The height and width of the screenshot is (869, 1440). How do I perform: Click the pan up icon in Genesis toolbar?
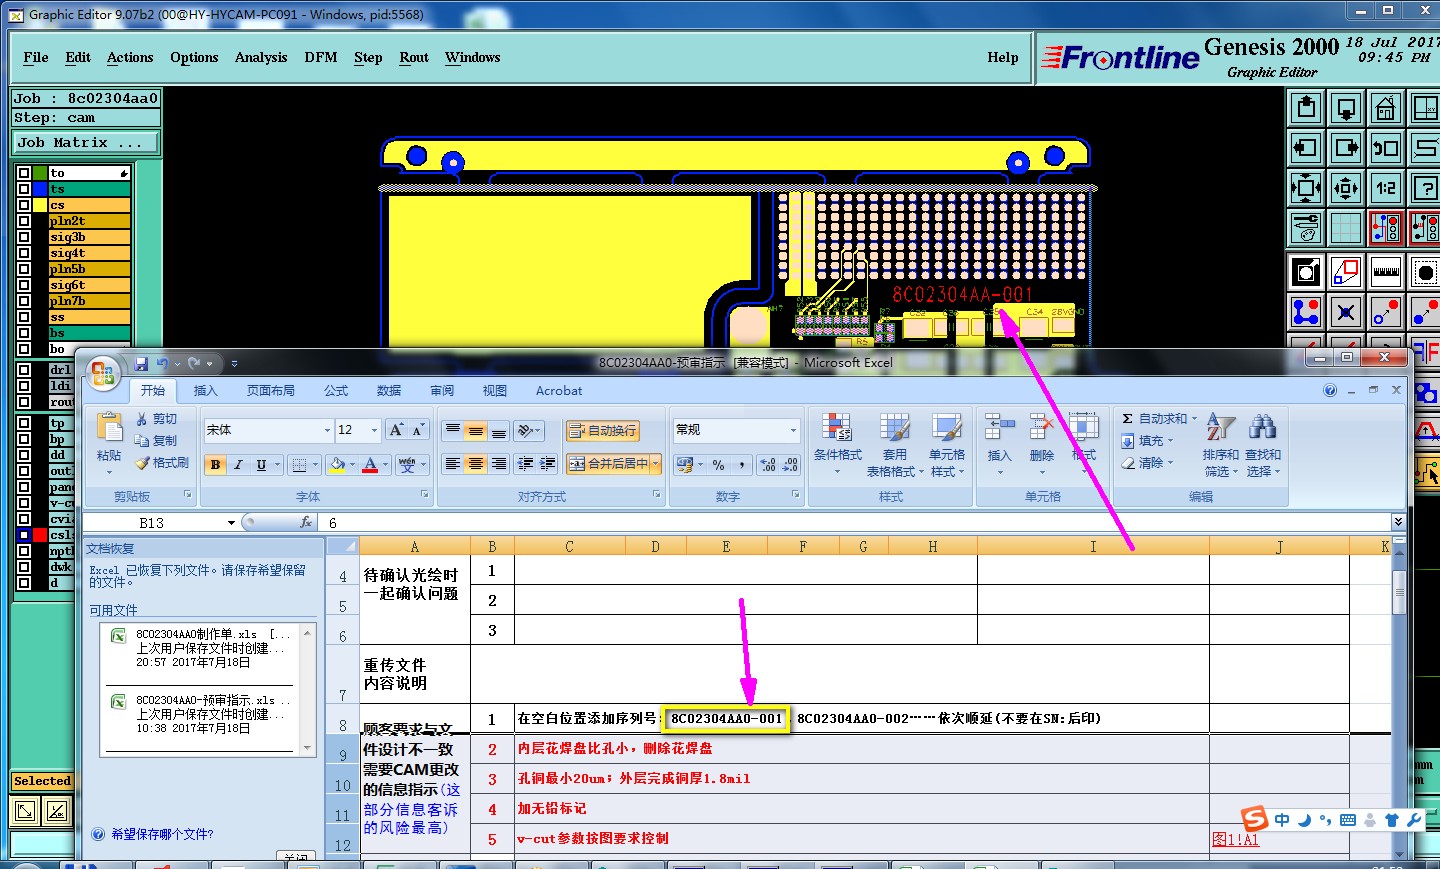click(x=1306, y=108)
